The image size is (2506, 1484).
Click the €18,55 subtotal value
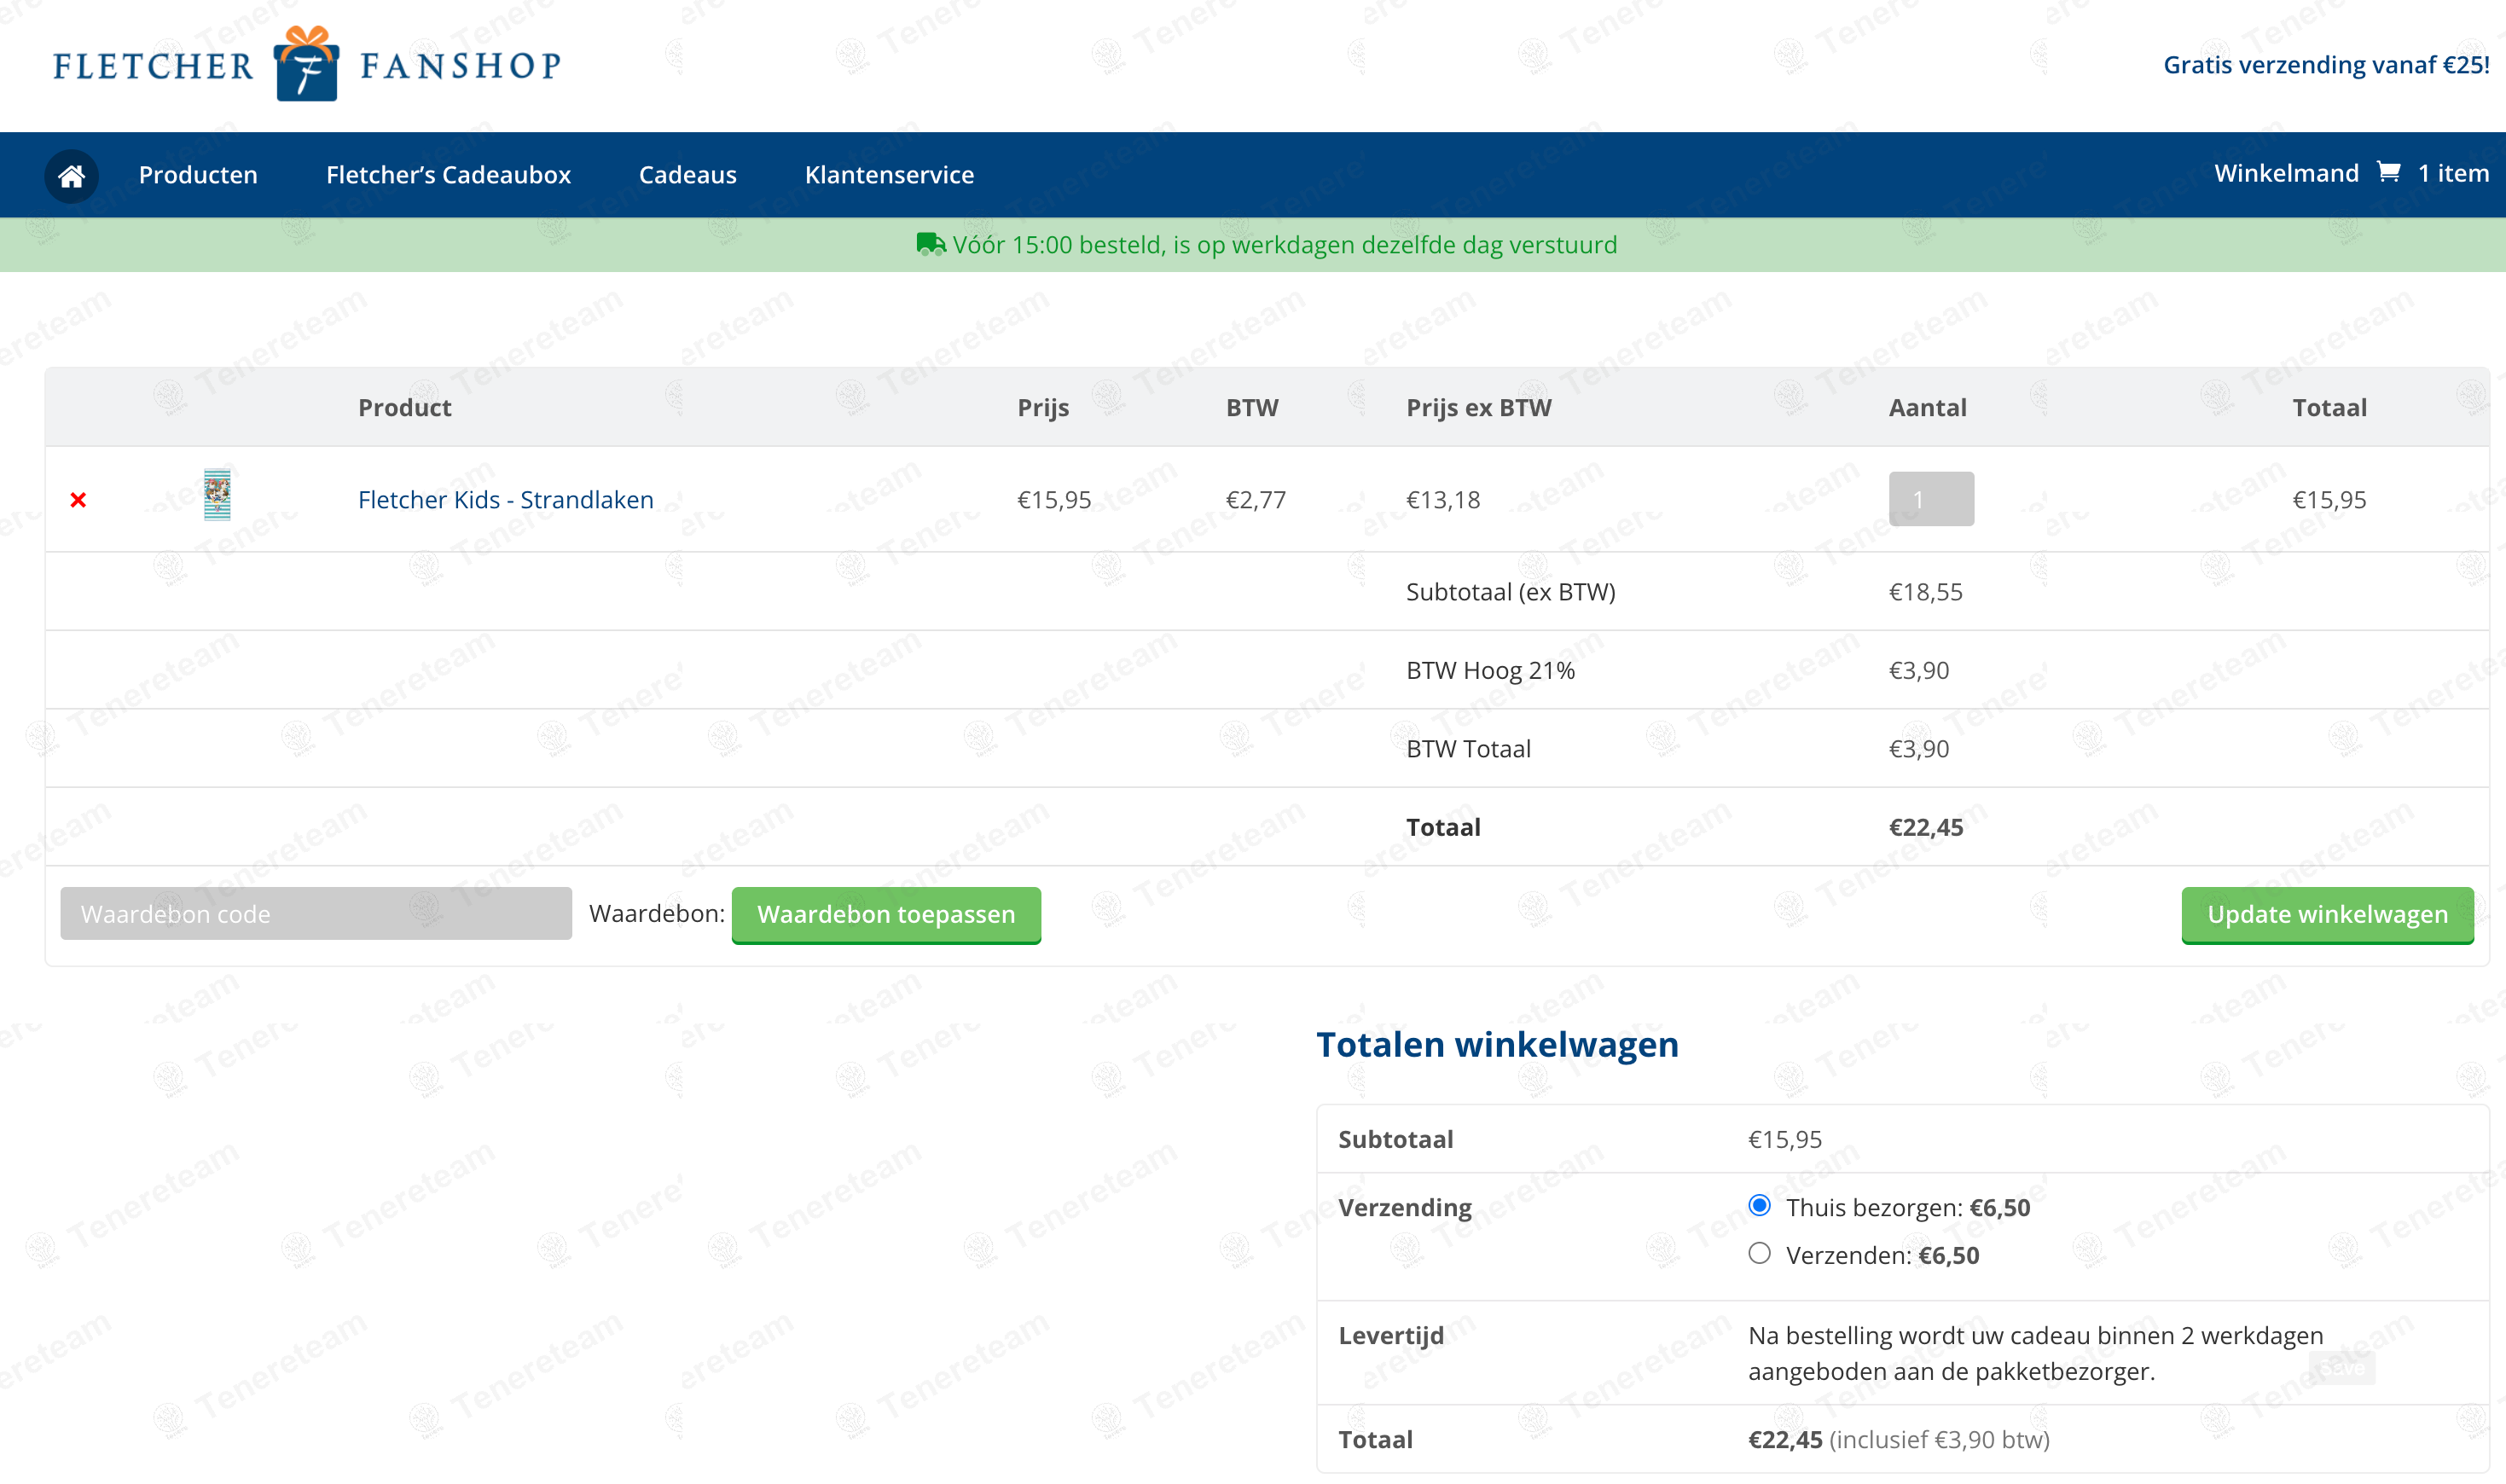[1926, 592]
